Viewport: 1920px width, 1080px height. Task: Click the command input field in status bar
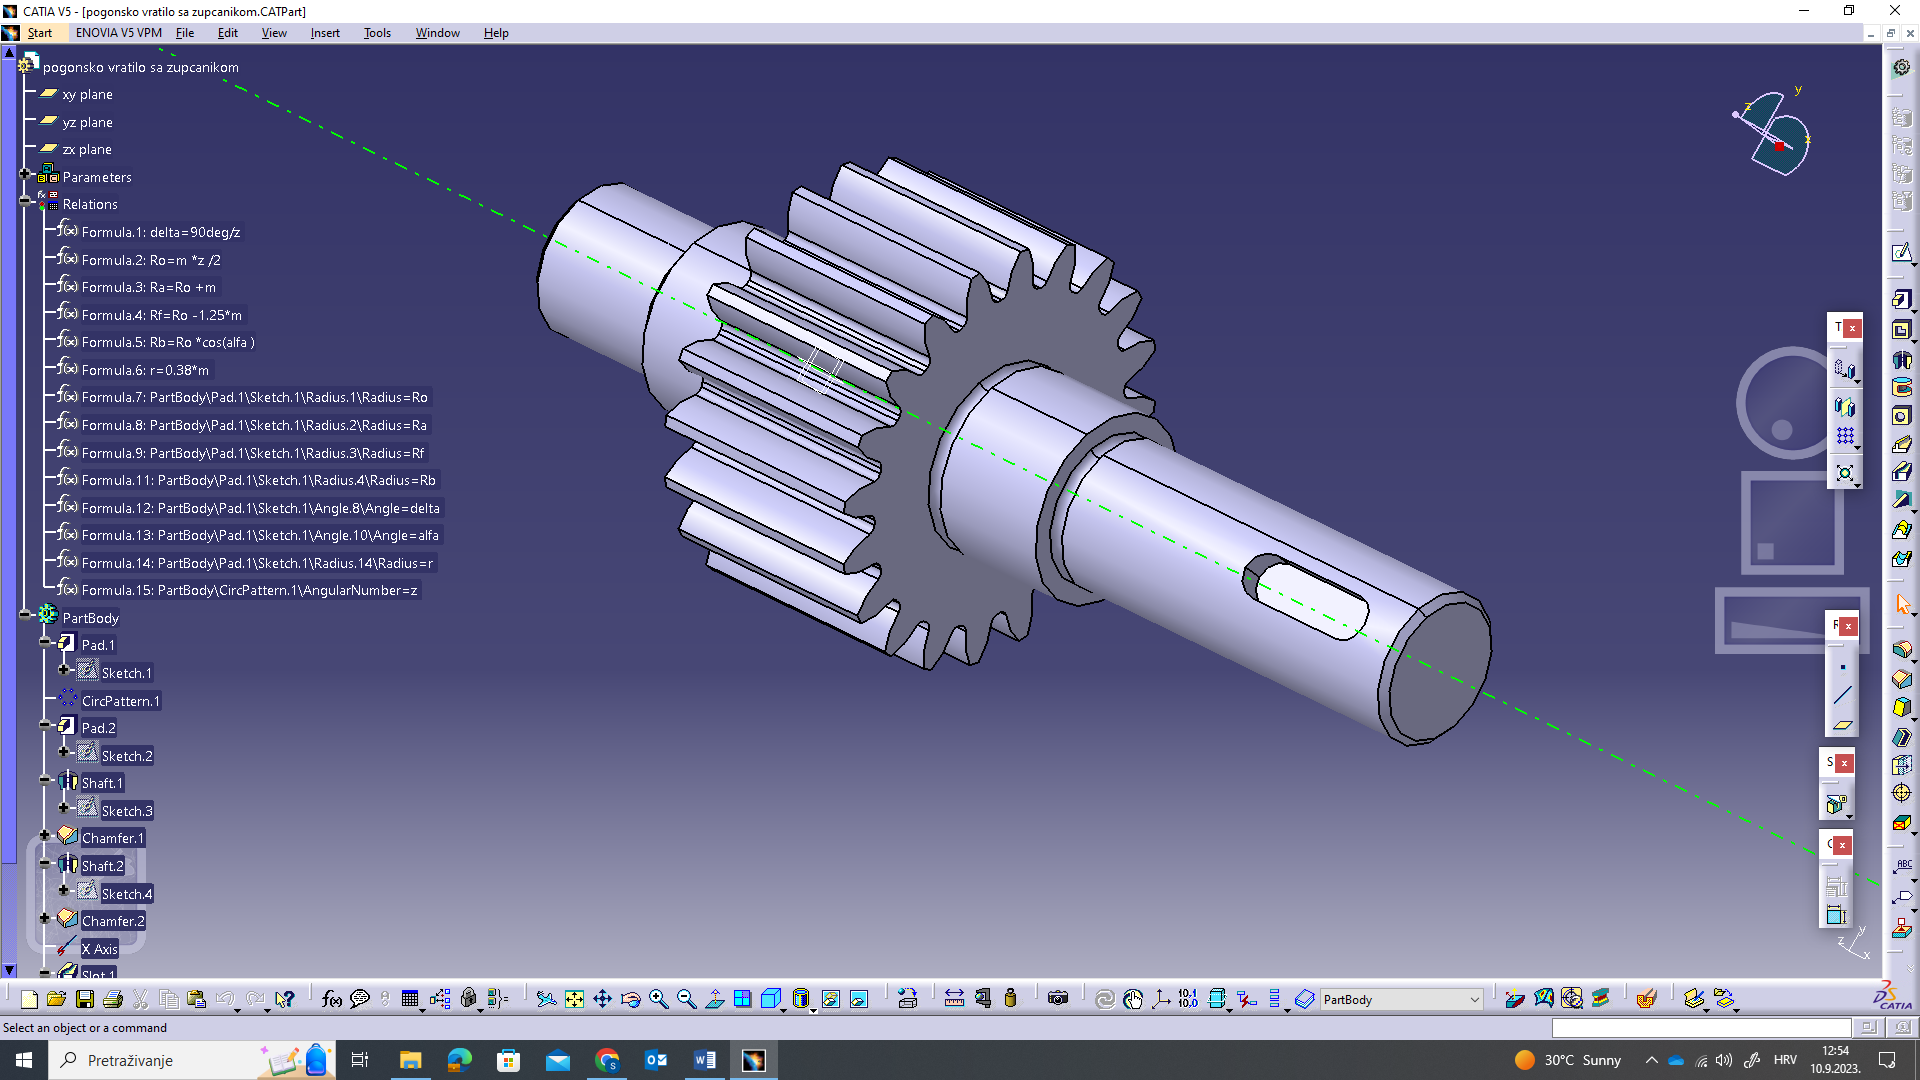(1700, 1028)
